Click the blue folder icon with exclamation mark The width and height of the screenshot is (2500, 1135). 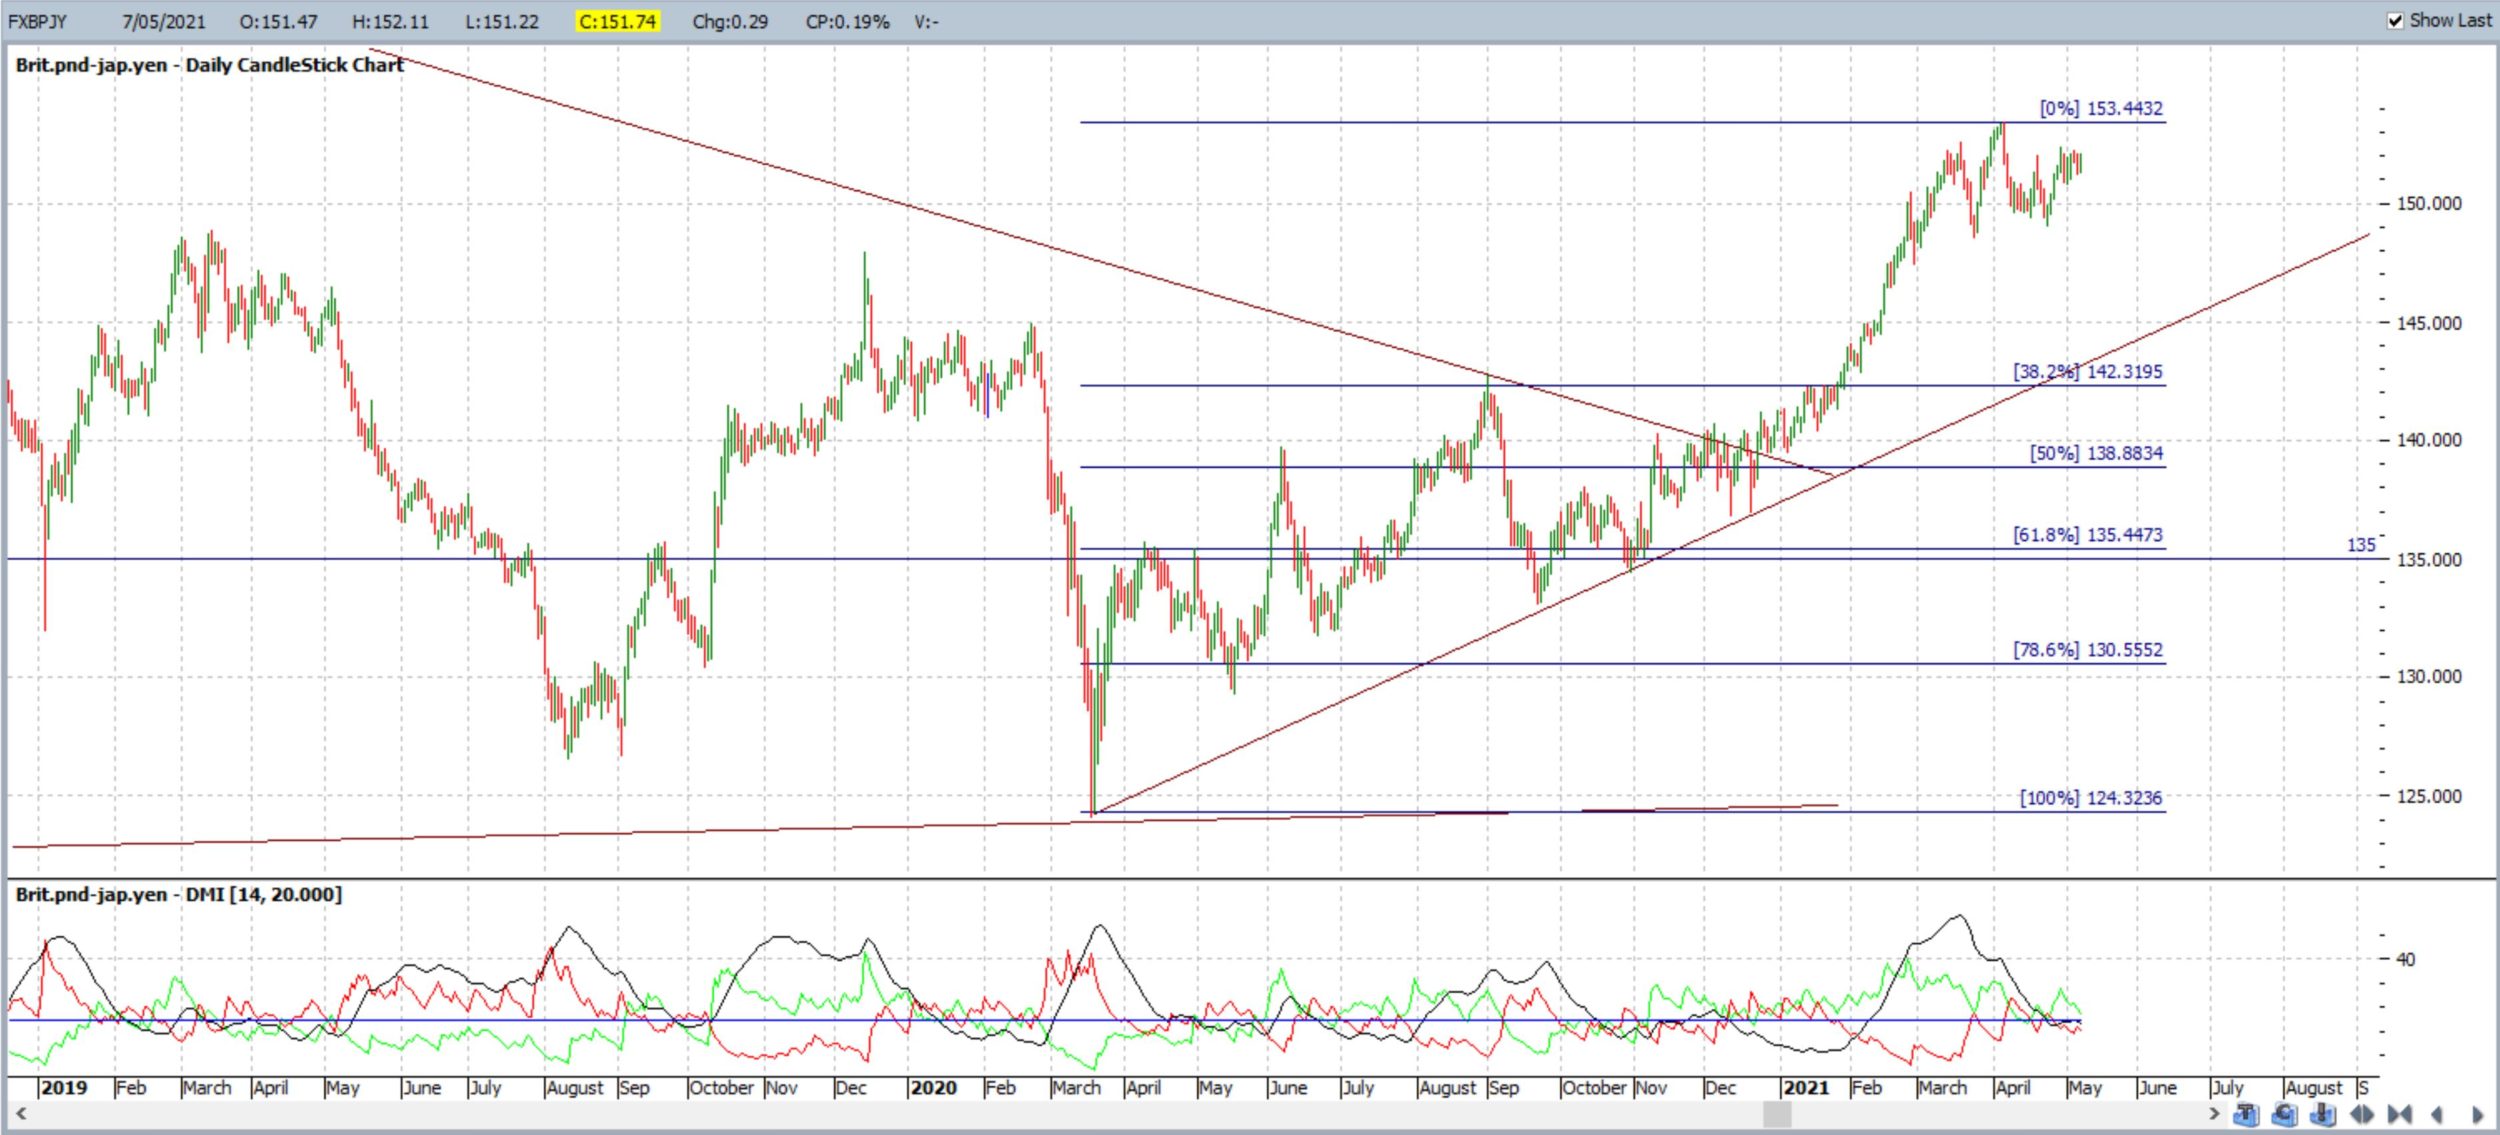click(2323, 1114)
